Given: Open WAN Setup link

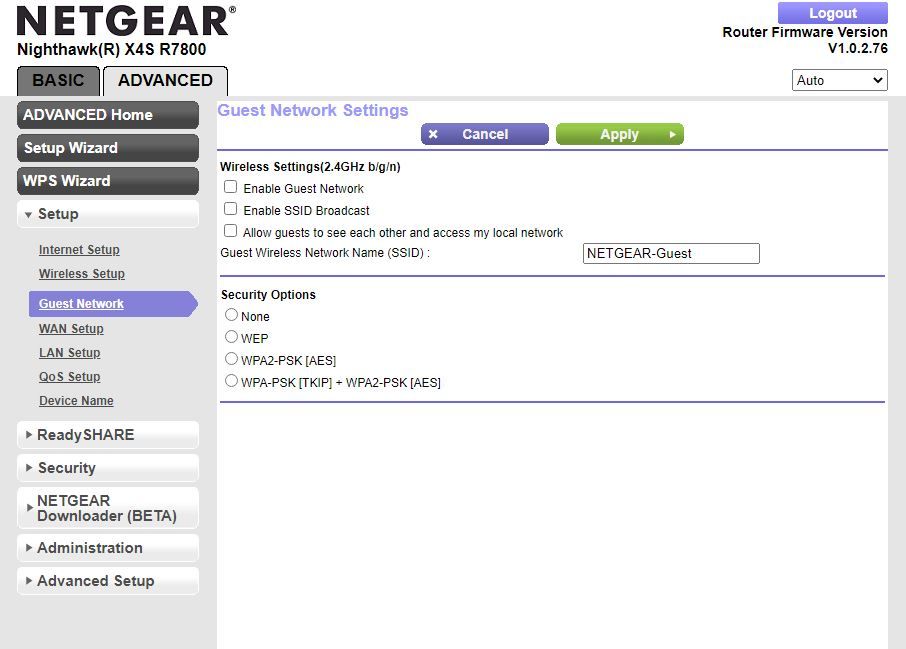Looking at the screenshot, I should pyautogui.click(x=71, y=329).
